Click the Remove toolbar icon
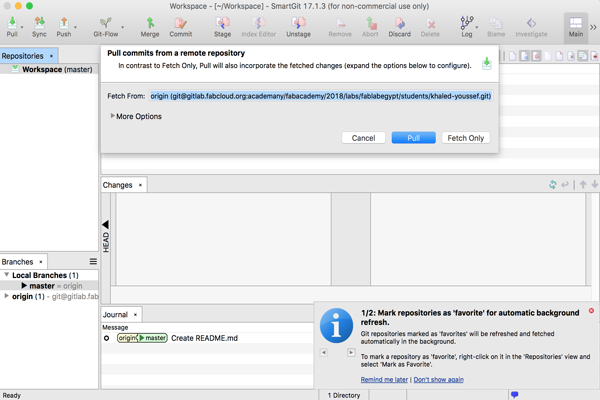 [x=340, y=27]
